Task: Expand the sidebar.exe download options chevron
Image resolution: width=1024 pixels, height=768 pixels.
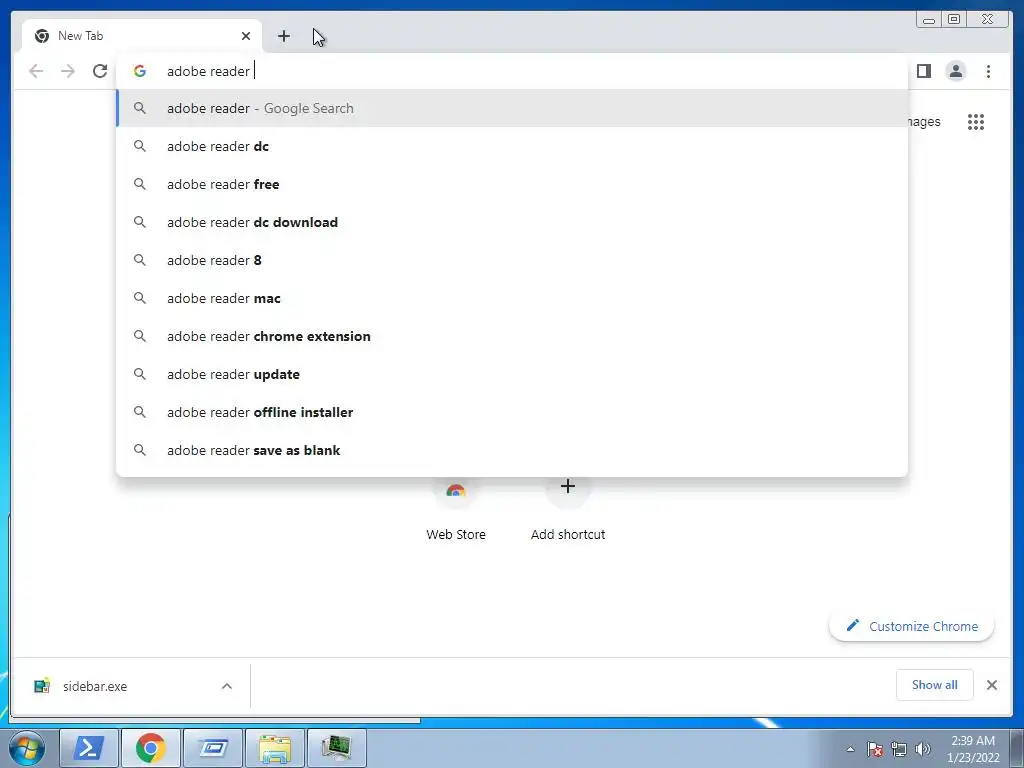Action: click(x=227, y=686)
